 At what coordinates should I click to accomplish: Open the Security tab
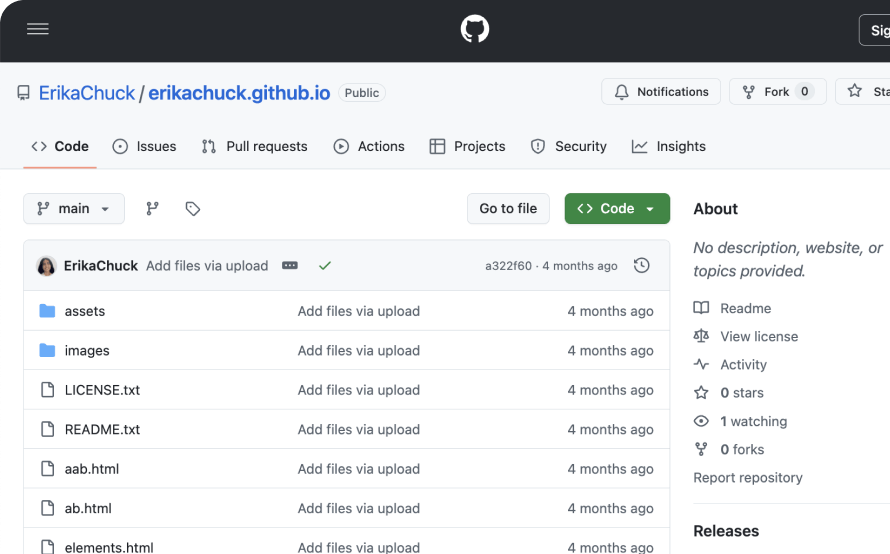tap(568, 146)
